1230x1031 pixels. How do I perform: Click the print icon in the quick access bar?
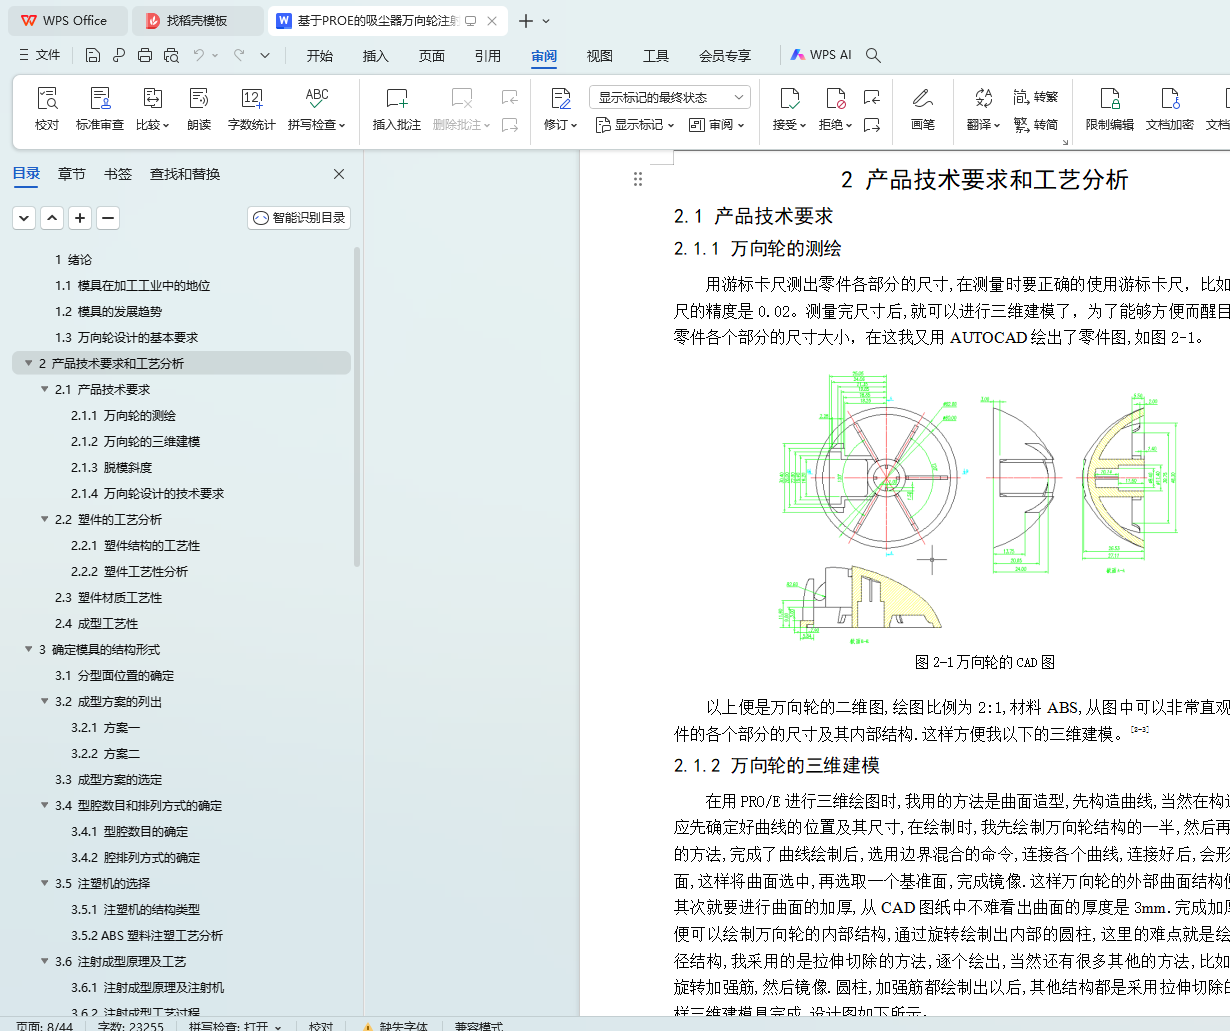tap(145, 55)
